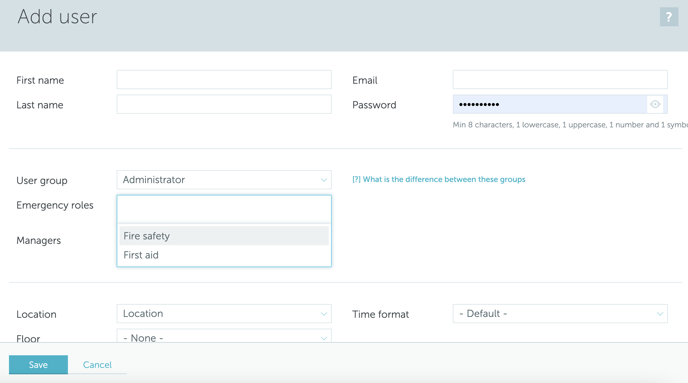Choose First aid emergency role
The width and height of the screenshot is (688, 383).
pos(224,255)
